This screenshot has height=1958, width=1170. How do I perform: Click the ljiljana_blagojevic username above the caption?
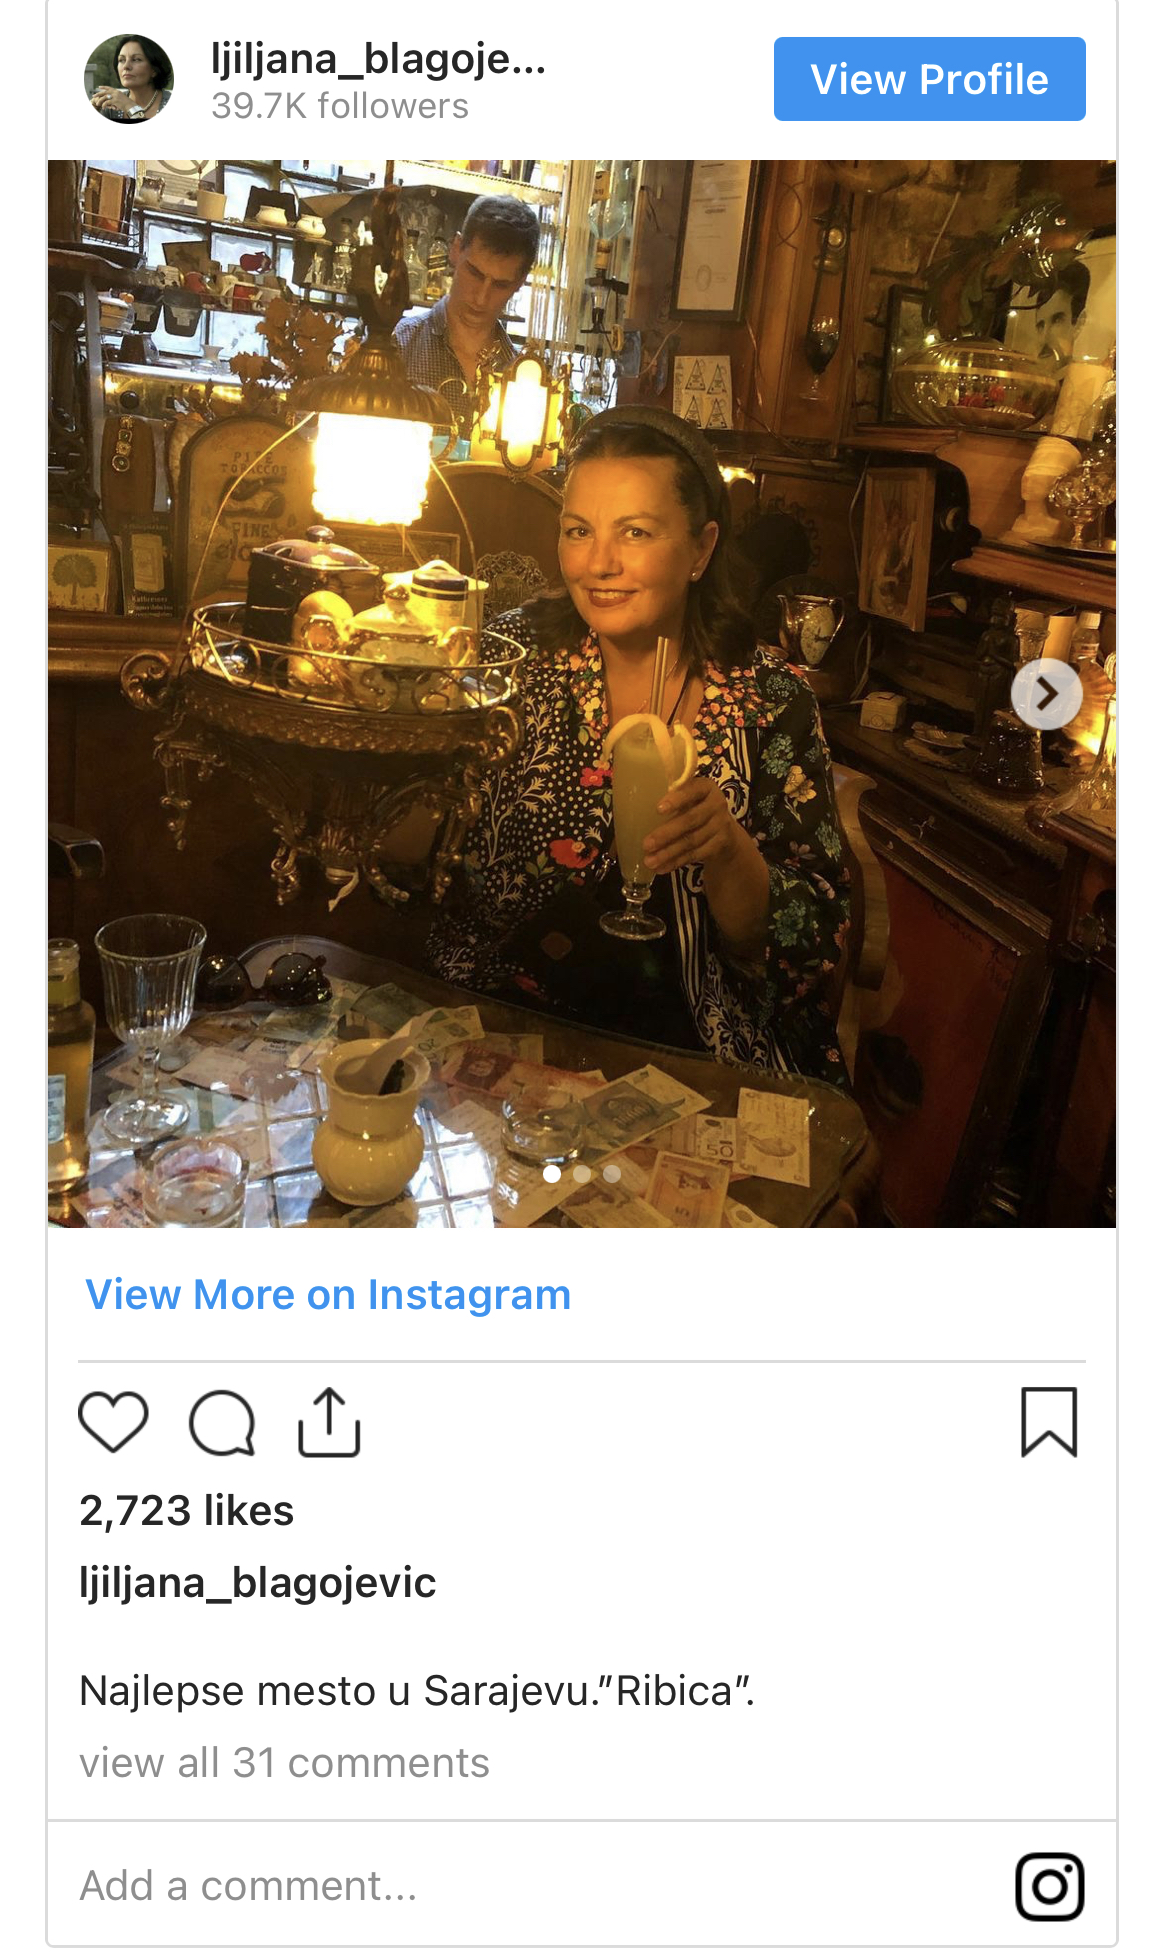258,1583
